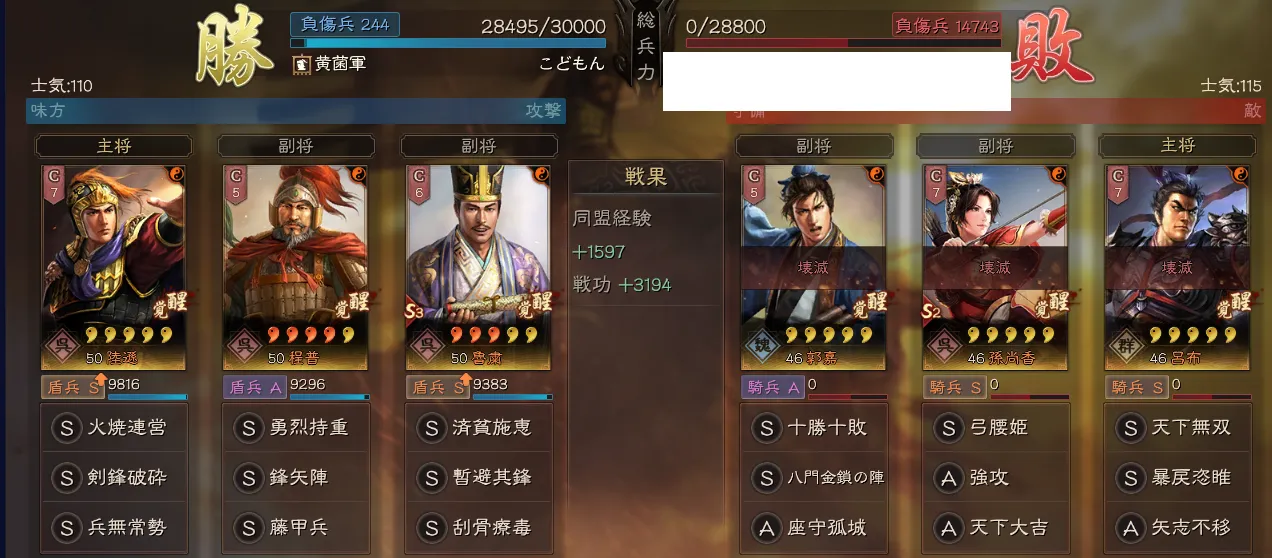Click the 黄菌軍 alliance flag icon
The height and width of the screenshot is (558, 1272).
(x=301, y=64)
